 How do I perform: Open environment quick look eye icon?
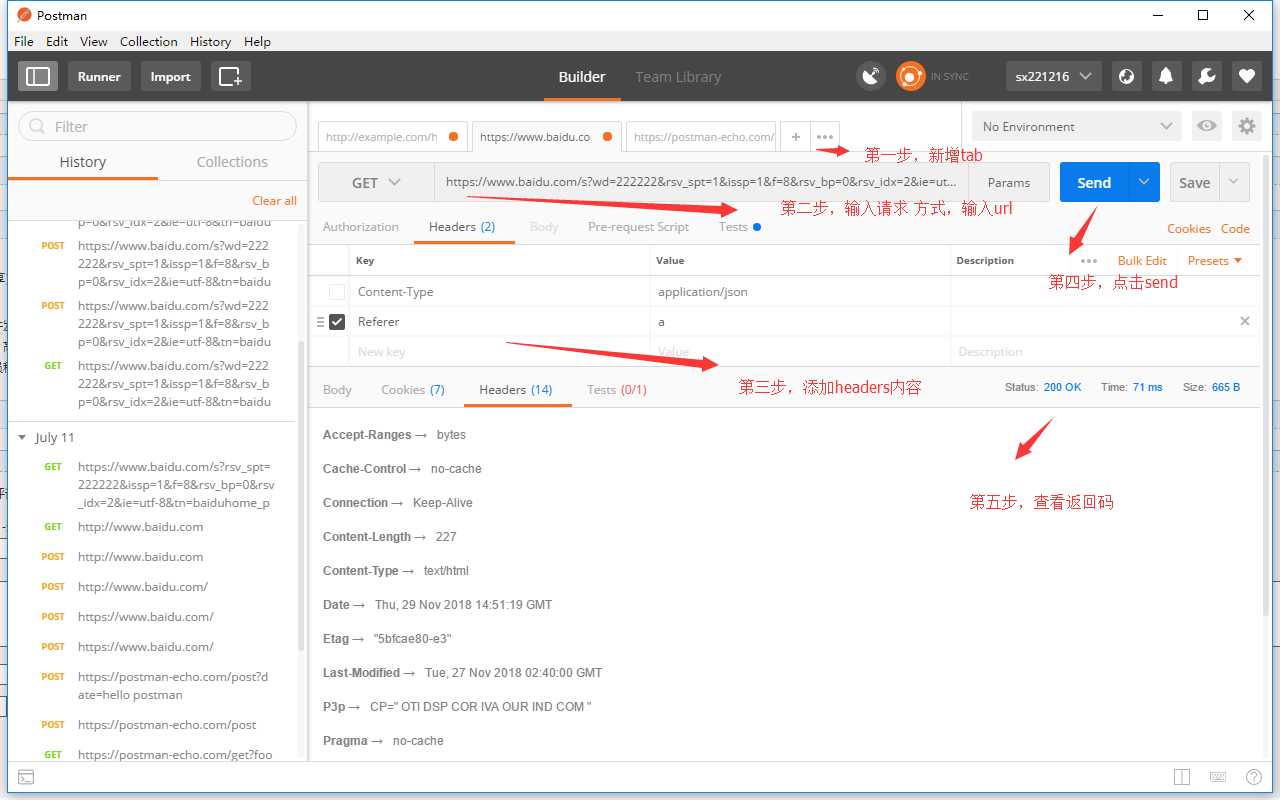pos(1207,126)
